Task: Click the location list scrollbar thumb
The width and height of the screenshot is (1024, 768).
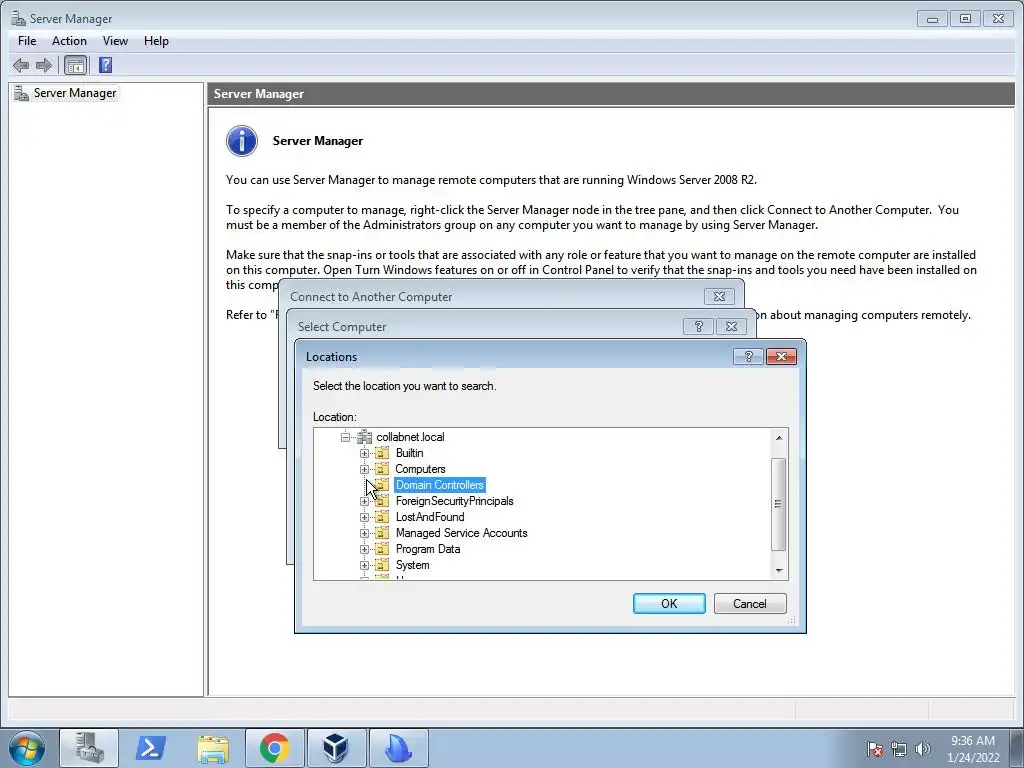Action: [x=778, y=504]
